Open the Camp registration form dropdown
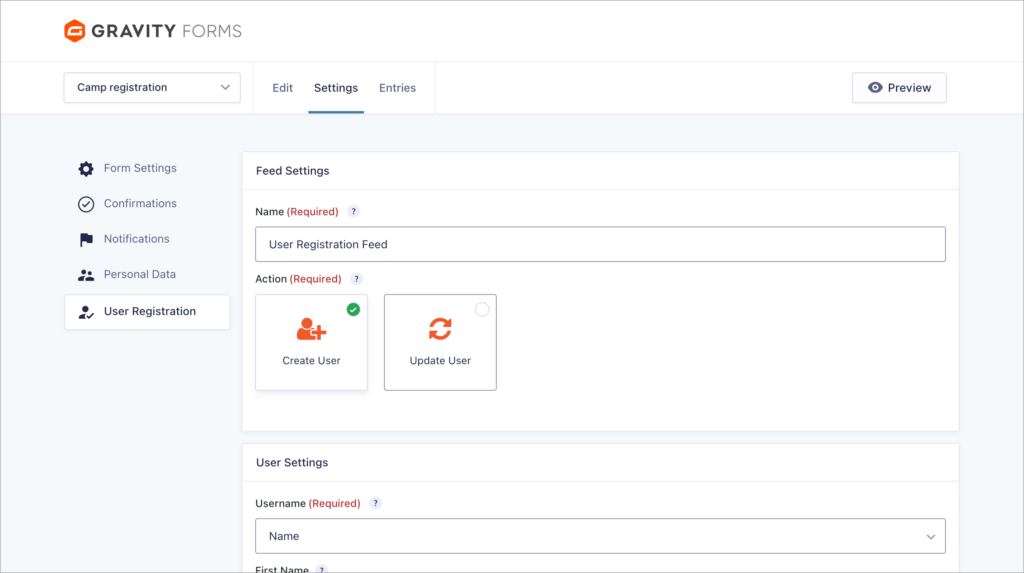 [152, 88]
